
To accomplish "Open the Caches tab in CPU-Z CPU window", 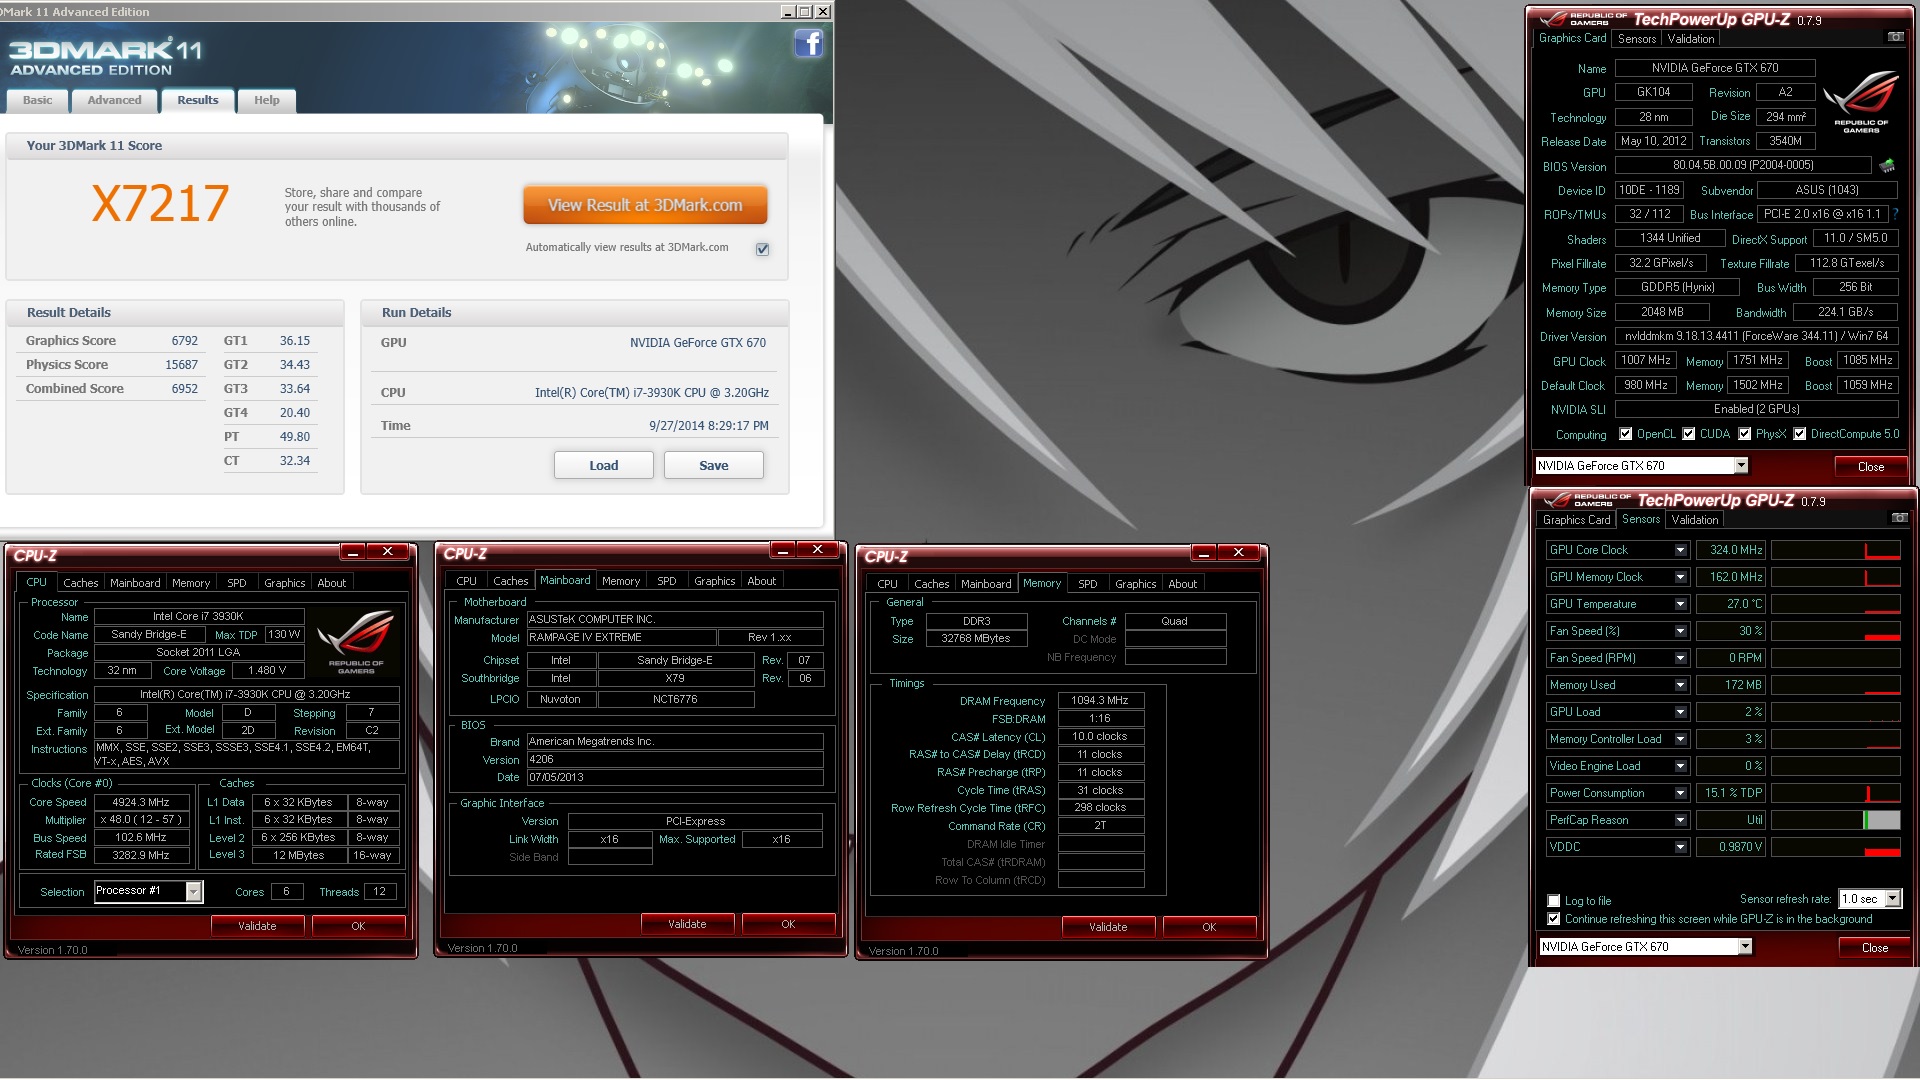I will pyautogui.click(x=81, y=583).
